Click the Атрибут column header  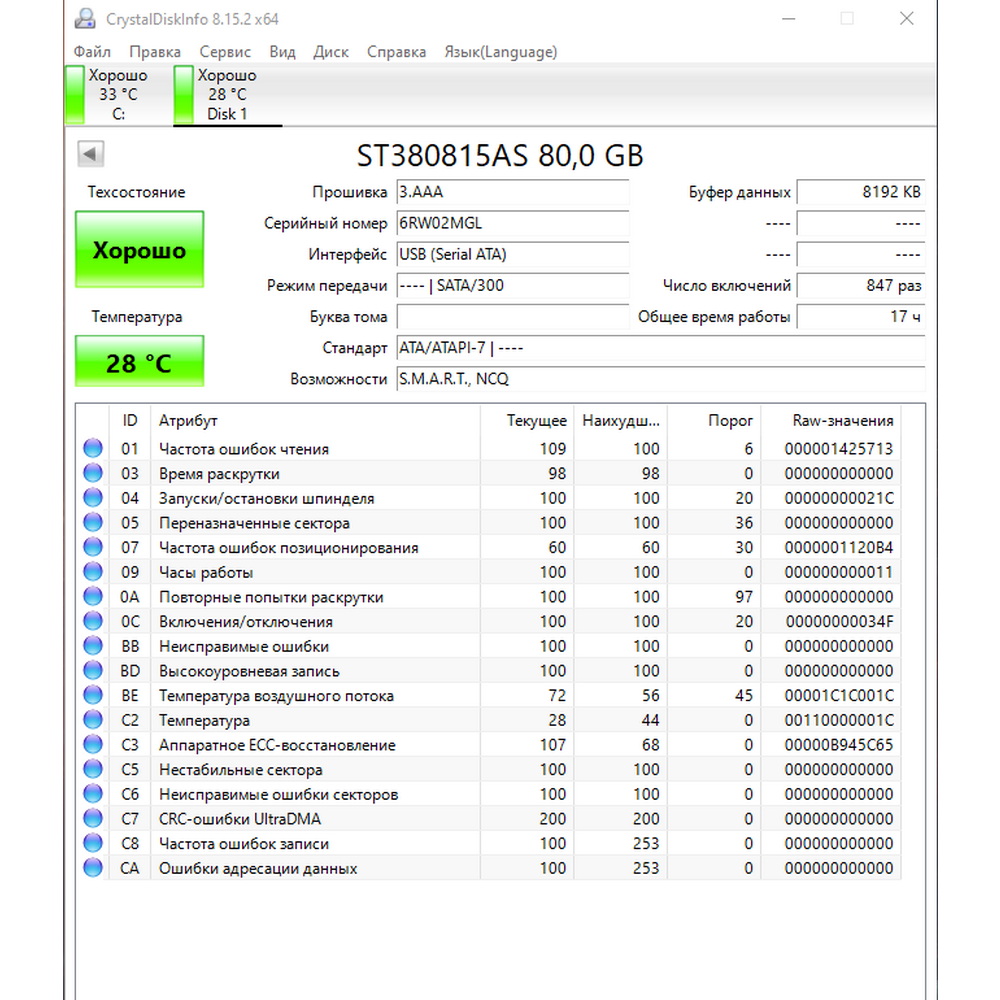pyautogui.click(x=188, y=421)
